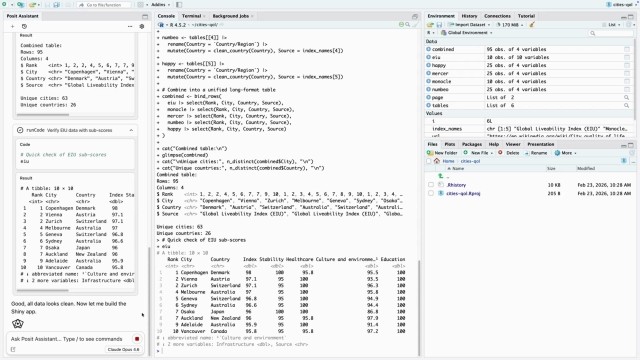Click the attach icon below the chat input
This screenshot has width=640, height=360.
[x=13, y=349]
